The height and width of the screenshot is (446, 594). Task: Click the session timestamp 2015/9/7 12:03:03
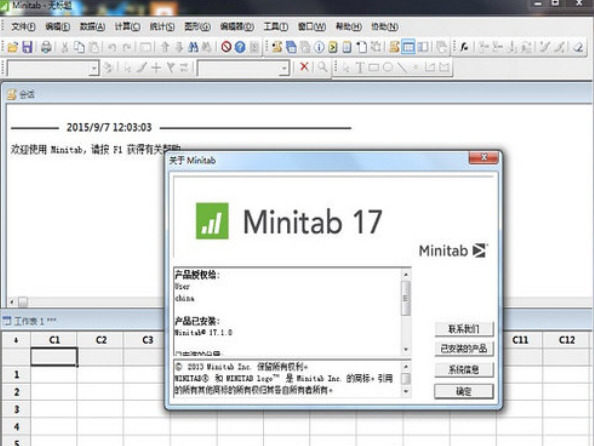(x=109, y=127)
